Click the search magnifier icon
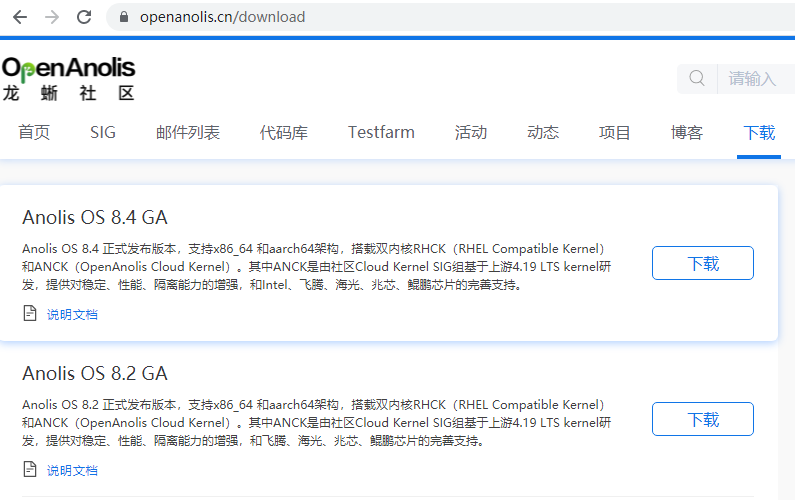Image resolution: width=795 pixels, height=500 pixels. pos(697,79)
